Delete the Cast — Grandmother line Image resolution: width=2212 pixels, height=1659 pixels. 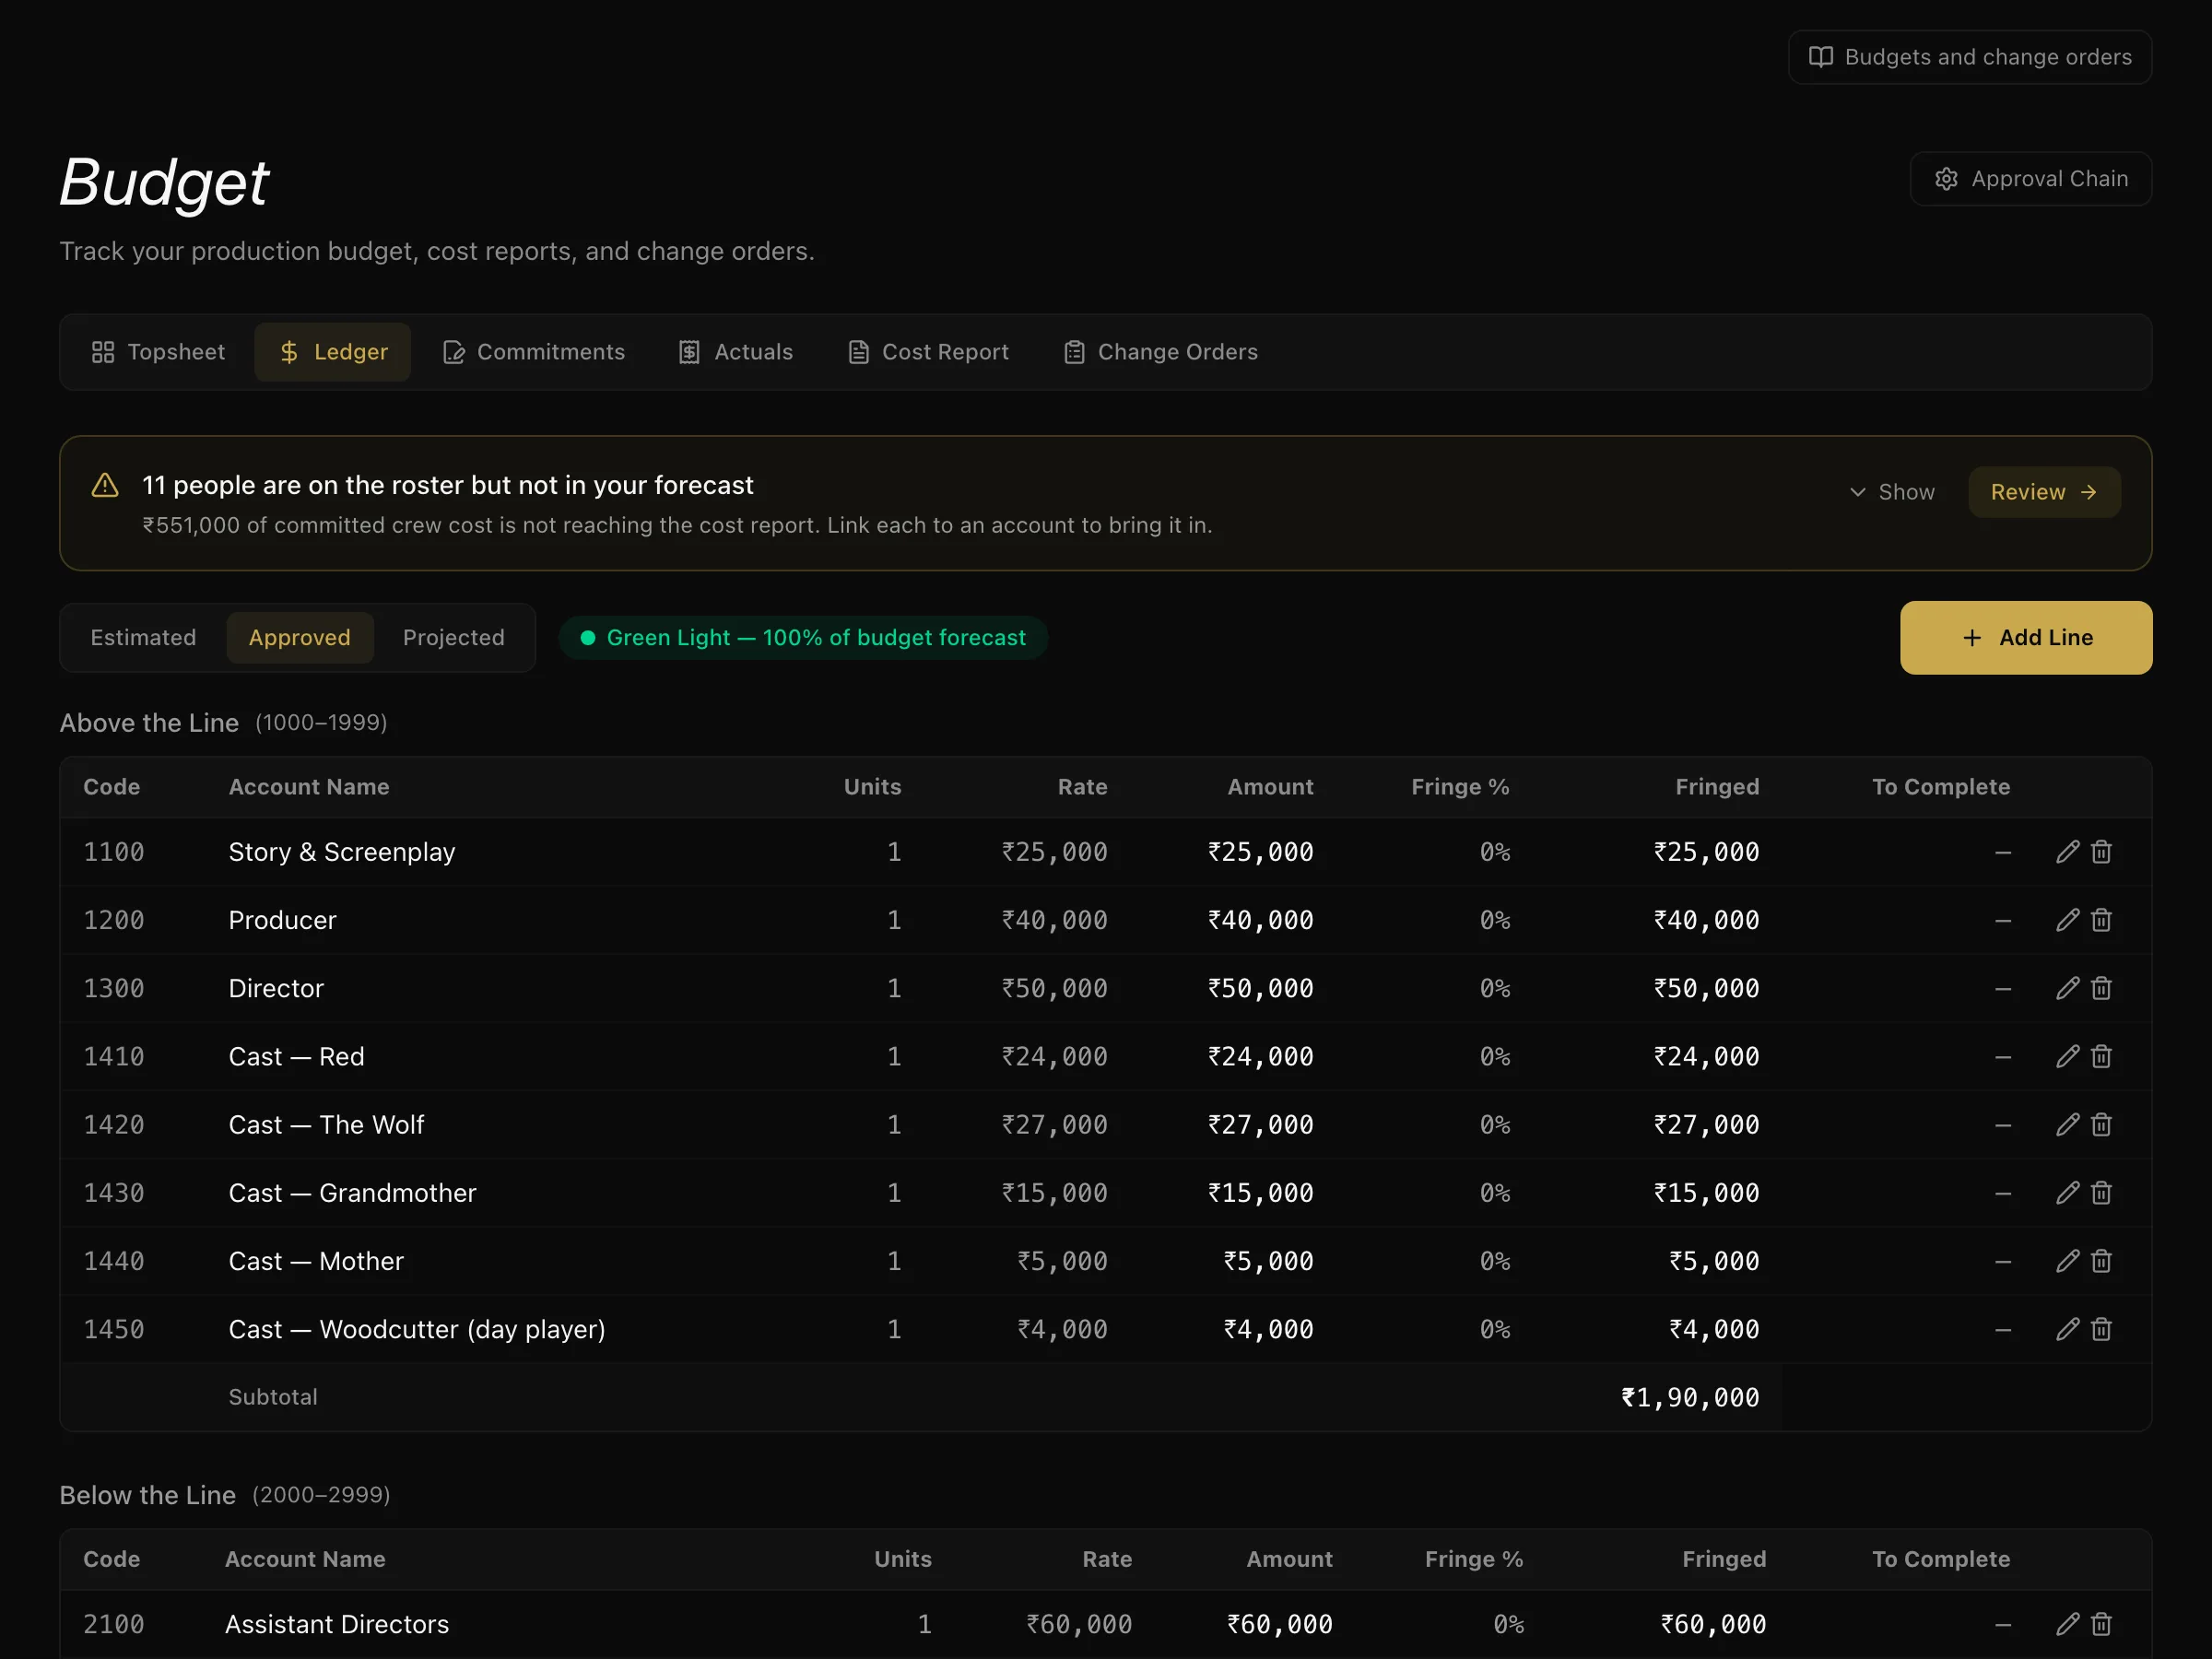tap(2101, 1193)
